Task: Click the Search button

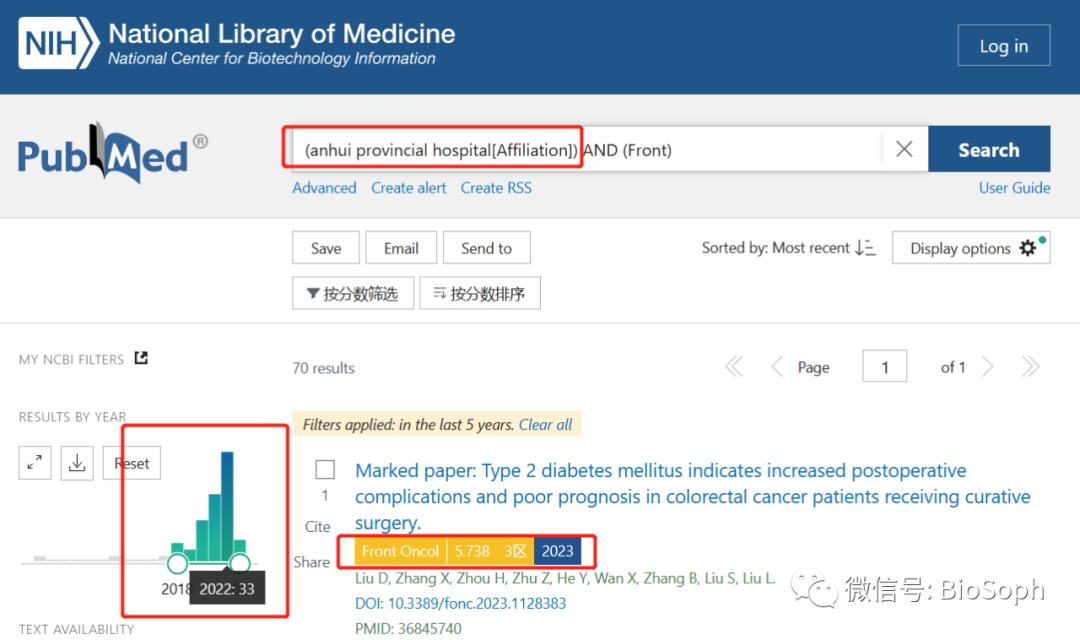Action: (988, 149)
